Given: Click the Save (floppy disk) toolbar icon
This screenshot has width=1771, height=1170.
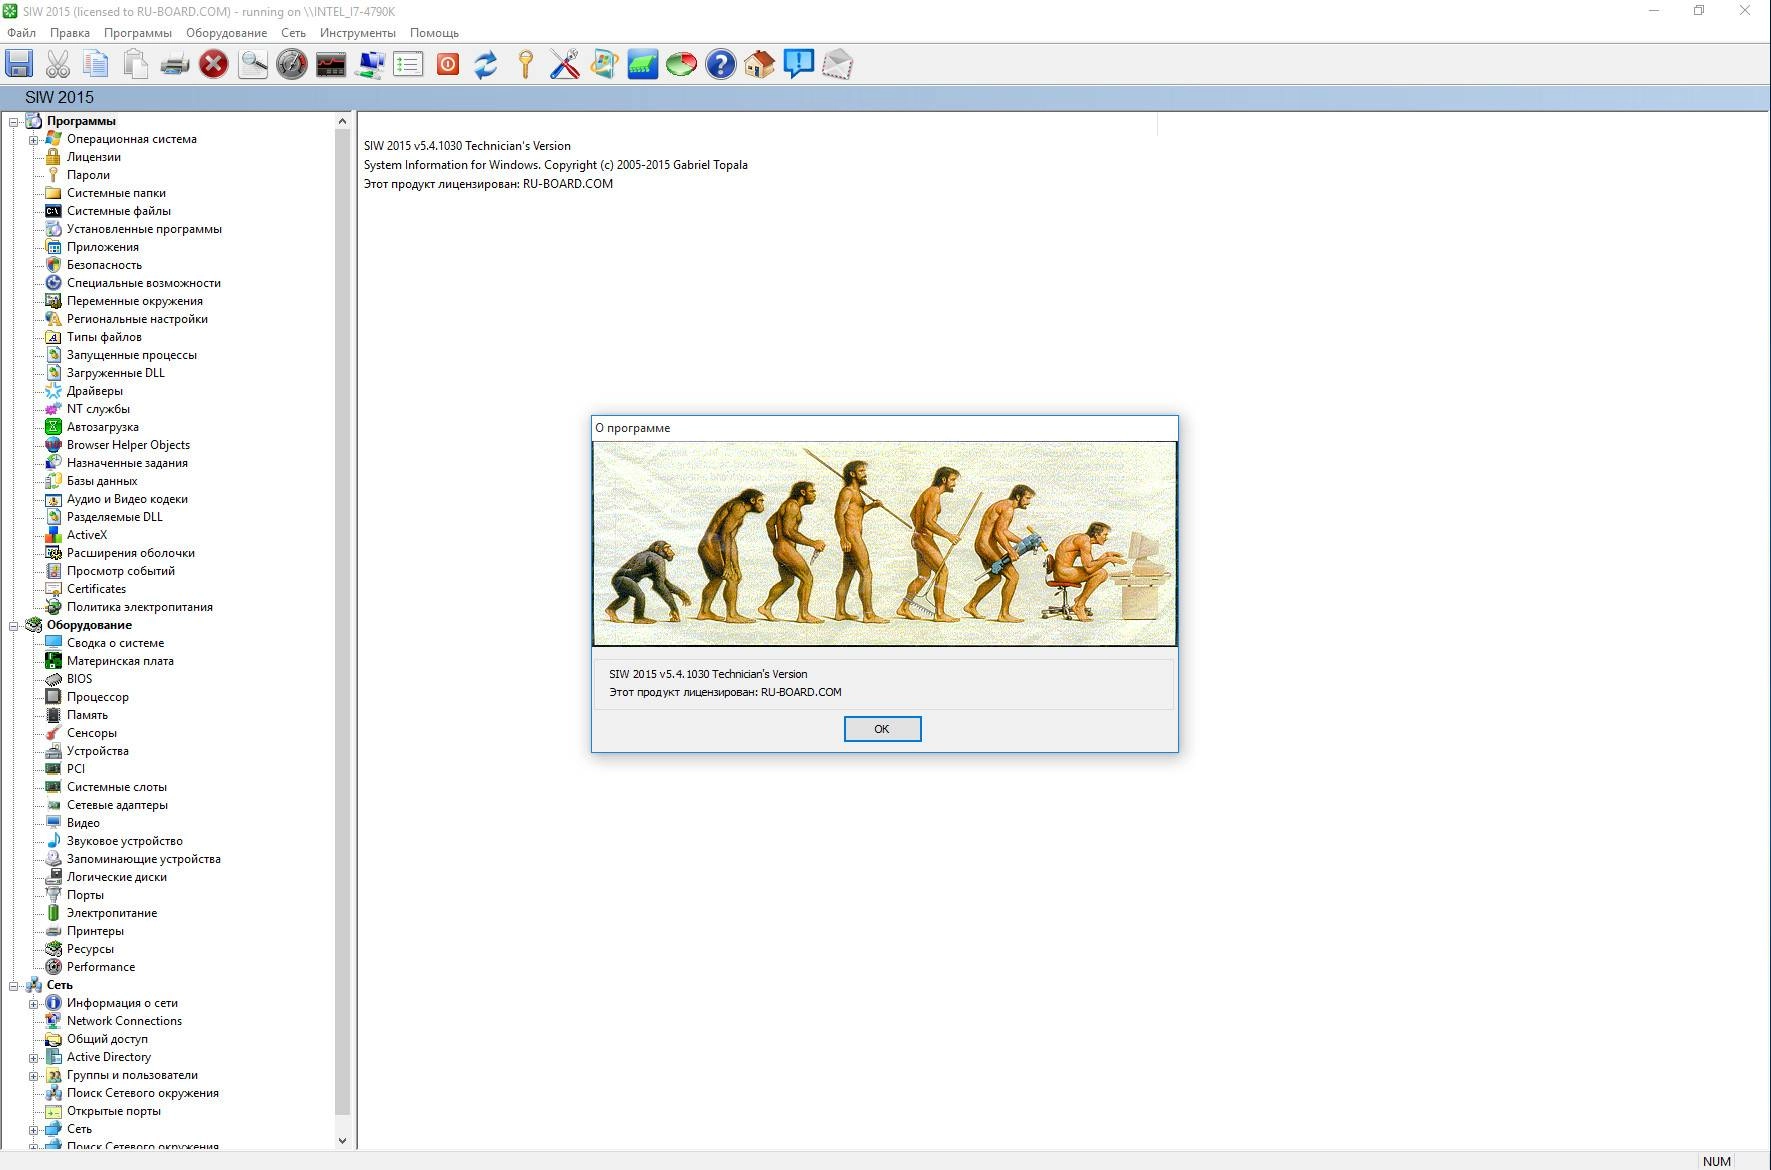Looking at the screenshot, I should tap(19, 65).
